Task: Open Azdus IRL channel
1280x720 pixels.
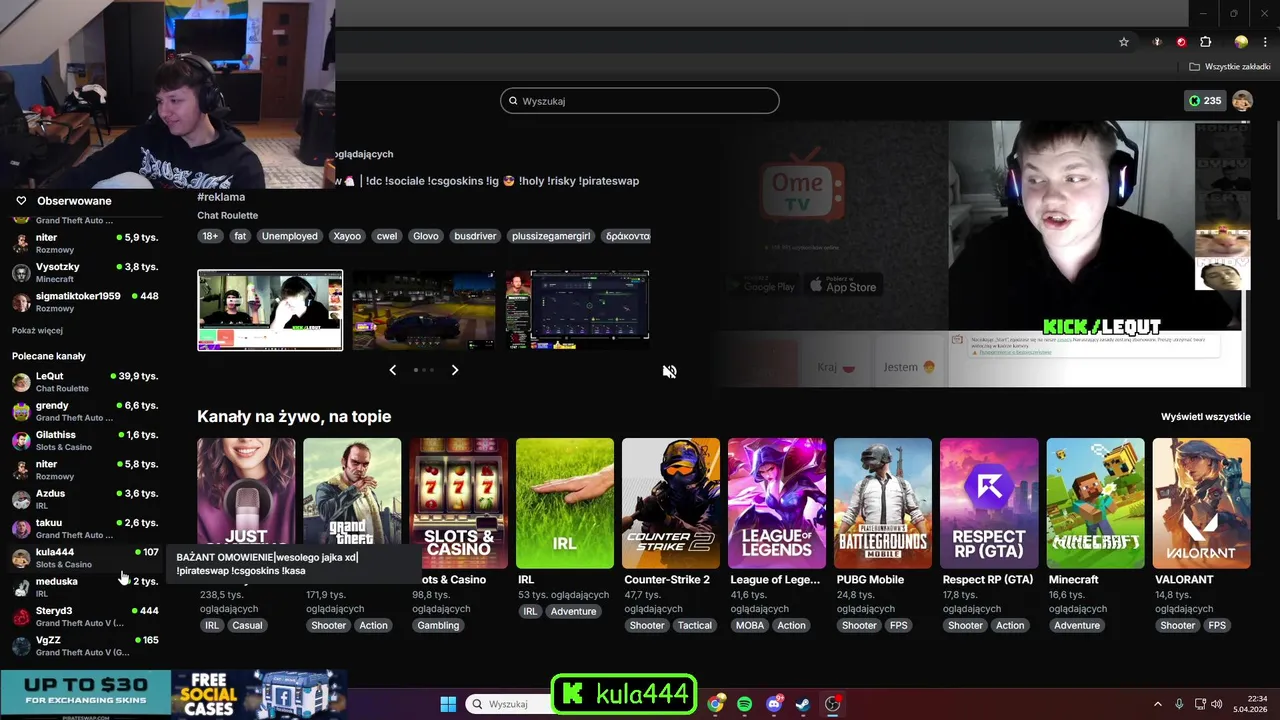Action: point(85,499)
